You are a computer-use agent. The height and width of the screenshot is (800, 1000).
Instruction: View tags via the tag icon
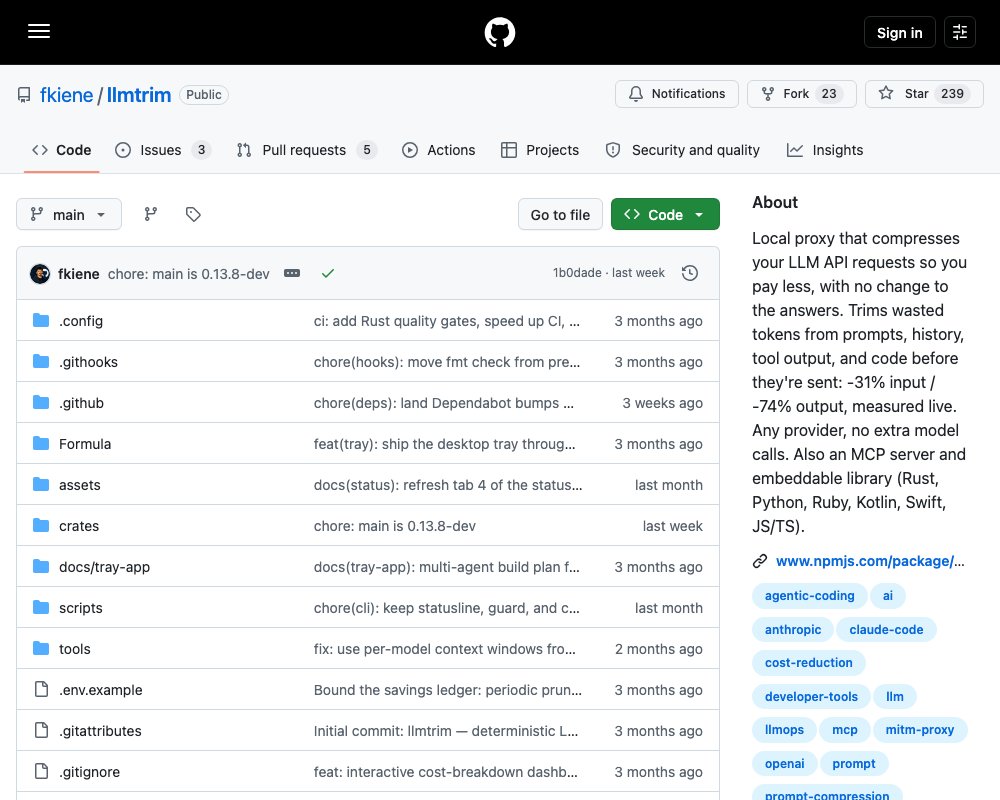click(x=193, y=214)
